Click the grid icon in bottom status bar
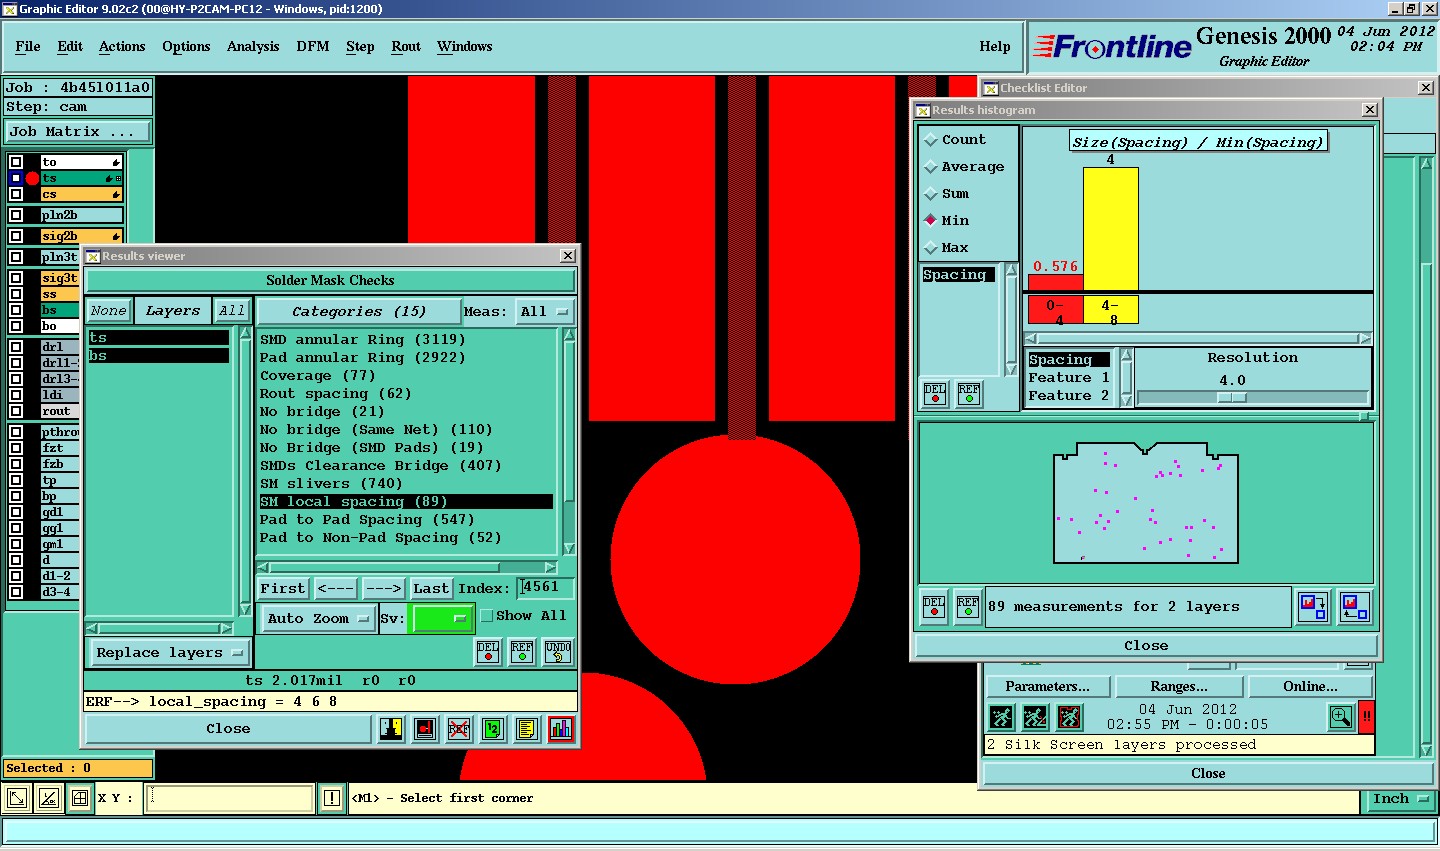 coord(80,798)
